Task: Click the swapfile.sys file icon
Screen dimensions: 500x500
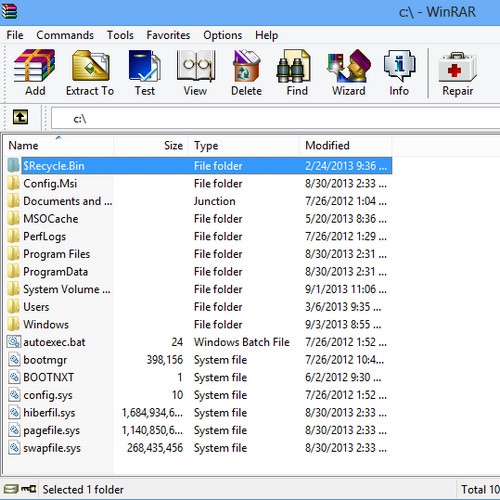Action: click(x=14, y=448)
